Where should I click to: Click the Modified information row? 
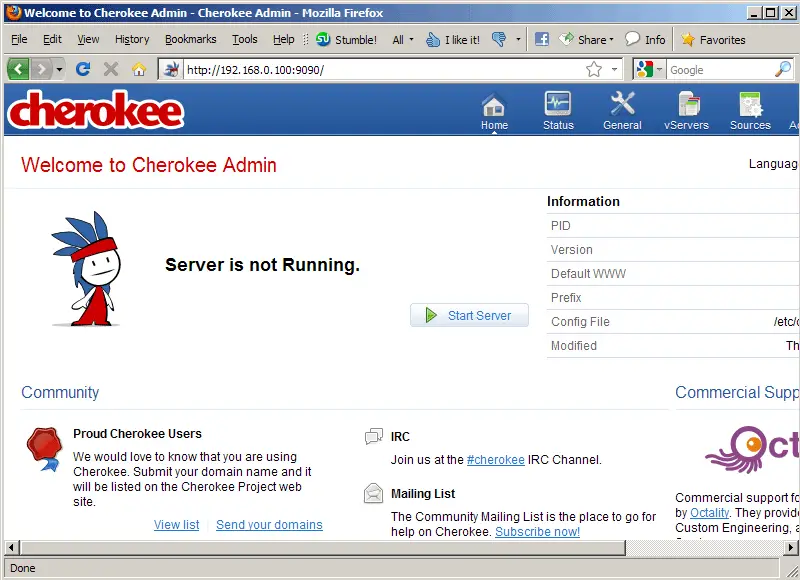tap(673, 345)
